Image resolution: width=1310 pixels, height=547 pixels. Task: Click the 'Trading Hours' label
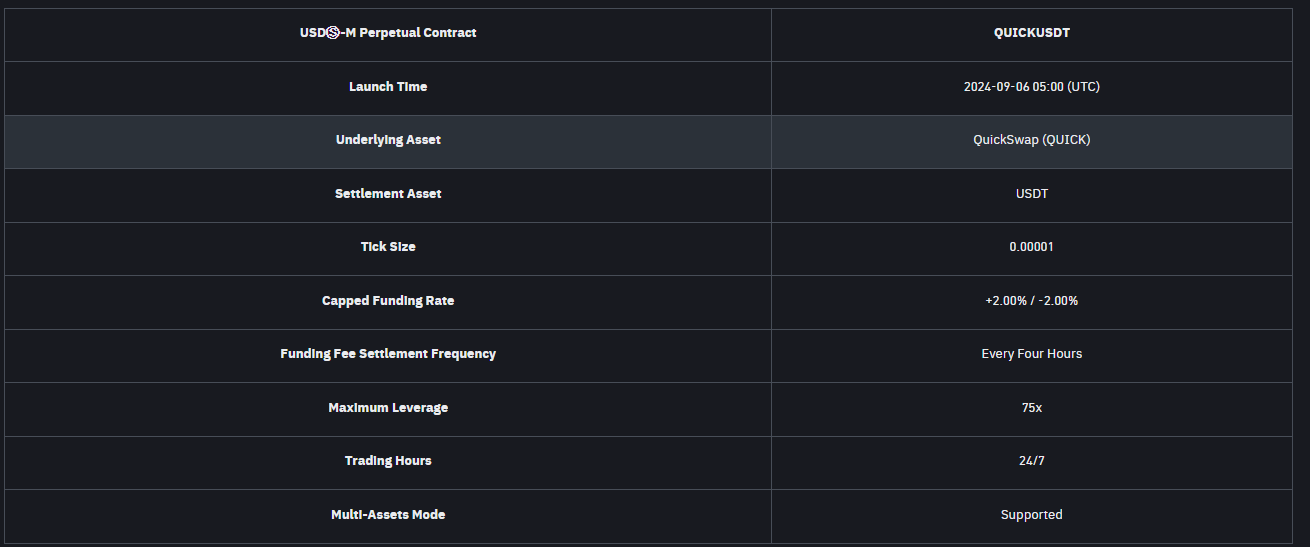[388, 461]
